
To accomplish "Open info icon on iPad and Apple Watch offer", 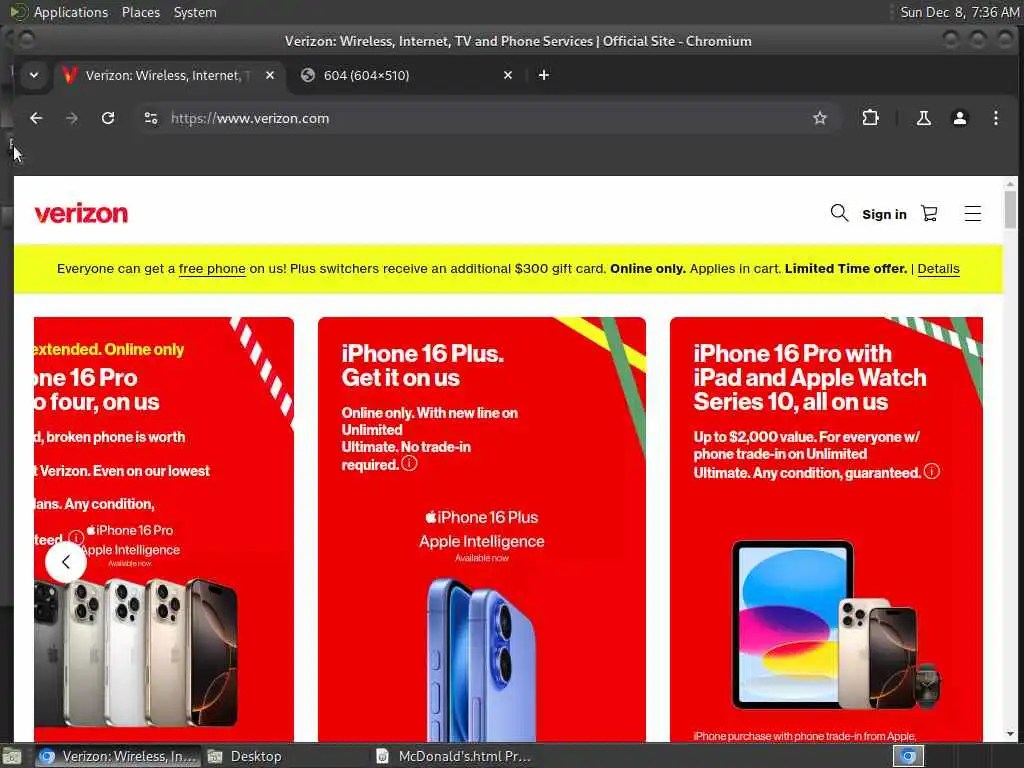I will coord(932,472).
